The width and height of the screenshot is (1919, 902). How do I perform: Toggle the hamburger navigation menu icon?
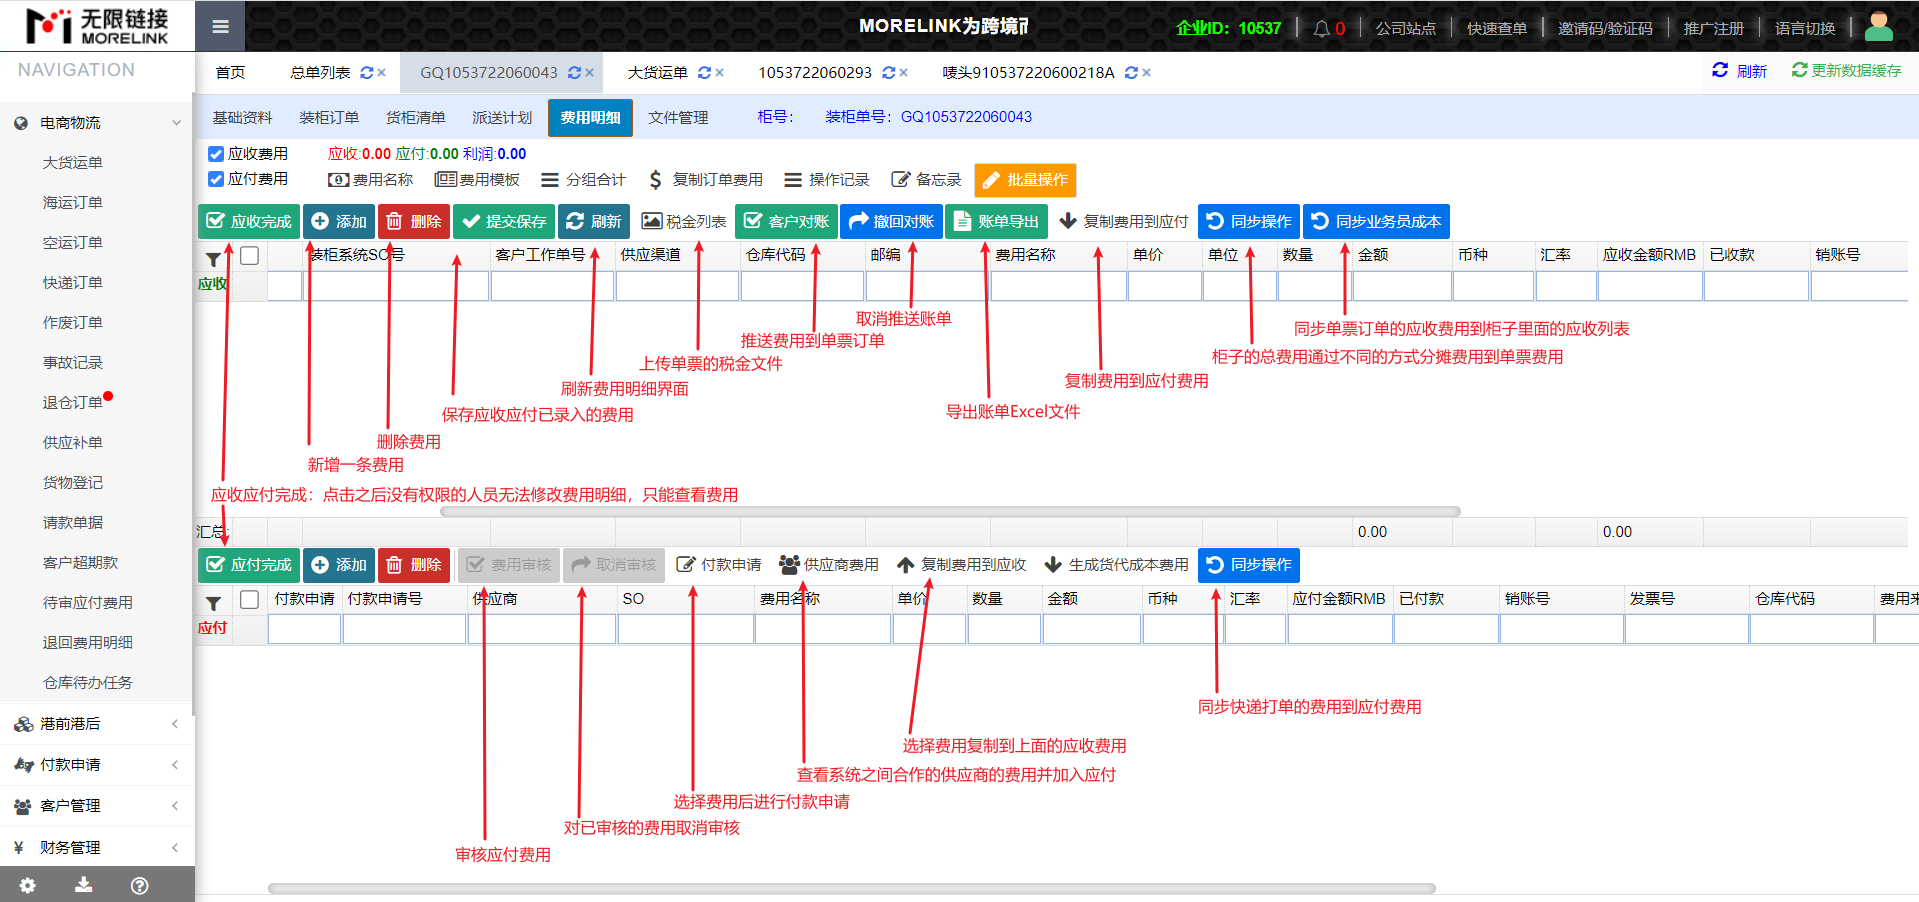pos(220,27)
